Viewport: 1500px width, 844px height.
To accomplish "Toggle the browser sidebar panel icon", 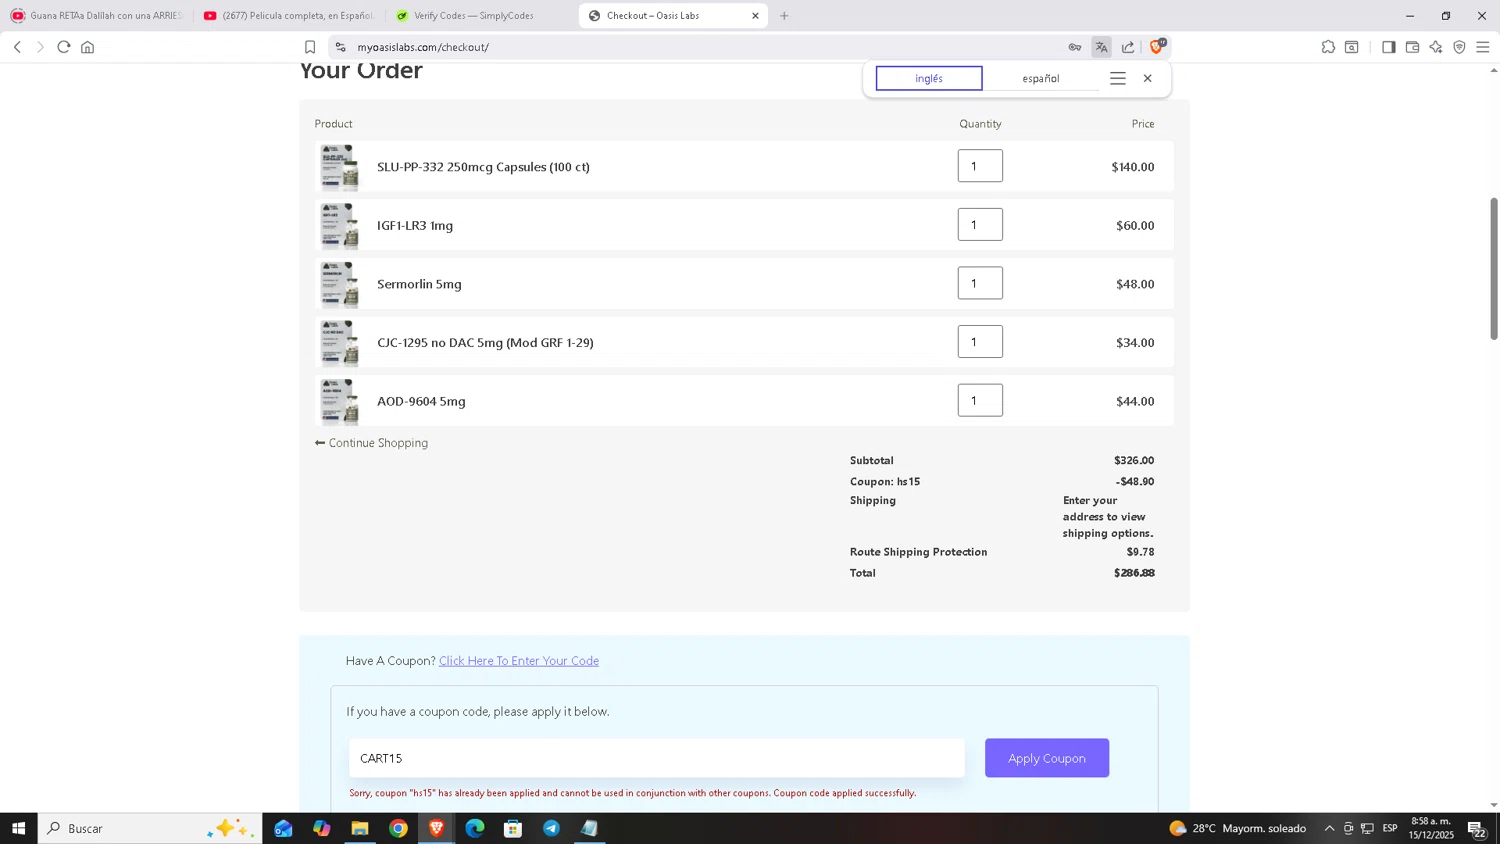I will click(x=1388, y=47).
